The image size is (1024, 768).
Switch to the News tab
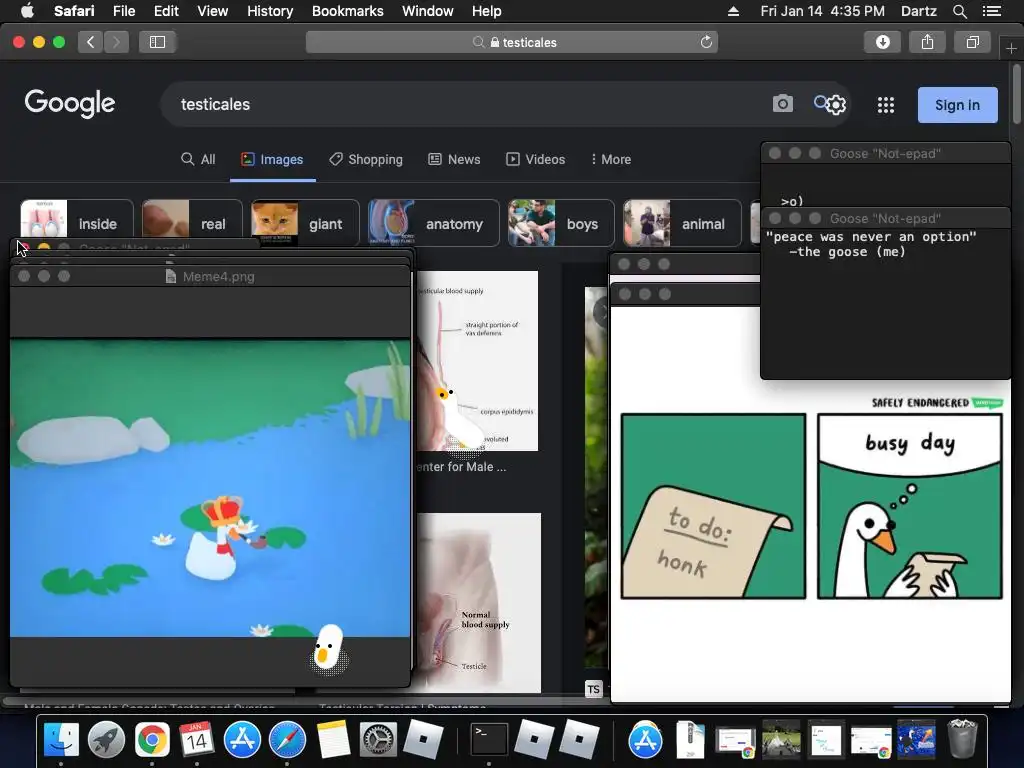[454, 159]
